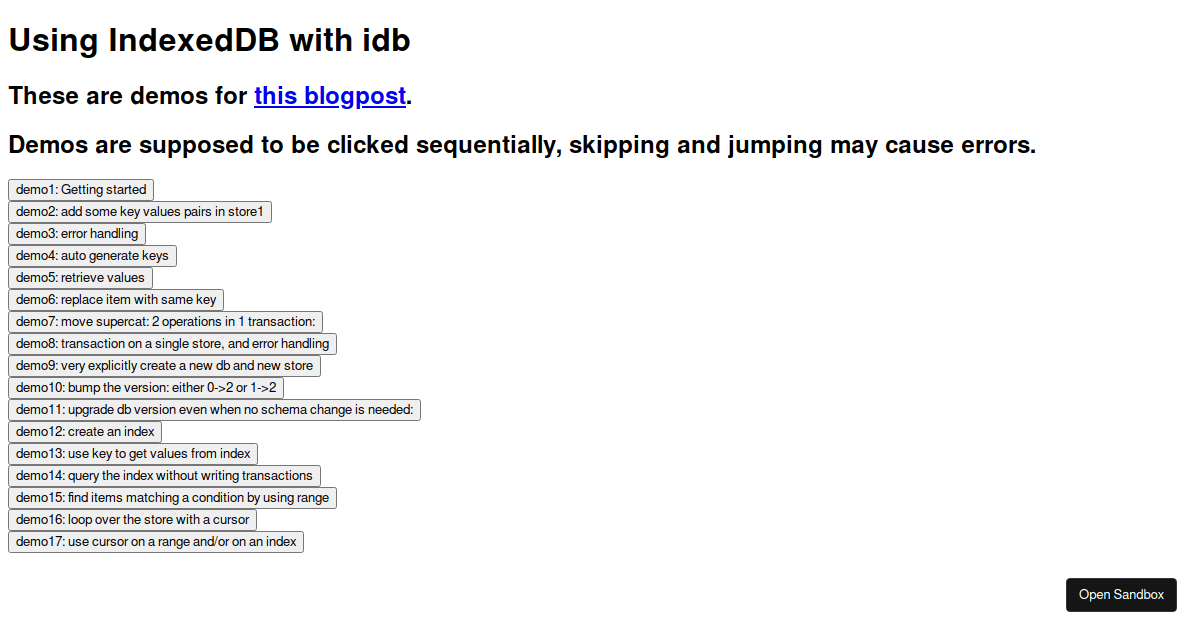The width and height of the screenshot is (1200, 630).
Task: Run demo8: transaction on a single store
Action: 172,343
